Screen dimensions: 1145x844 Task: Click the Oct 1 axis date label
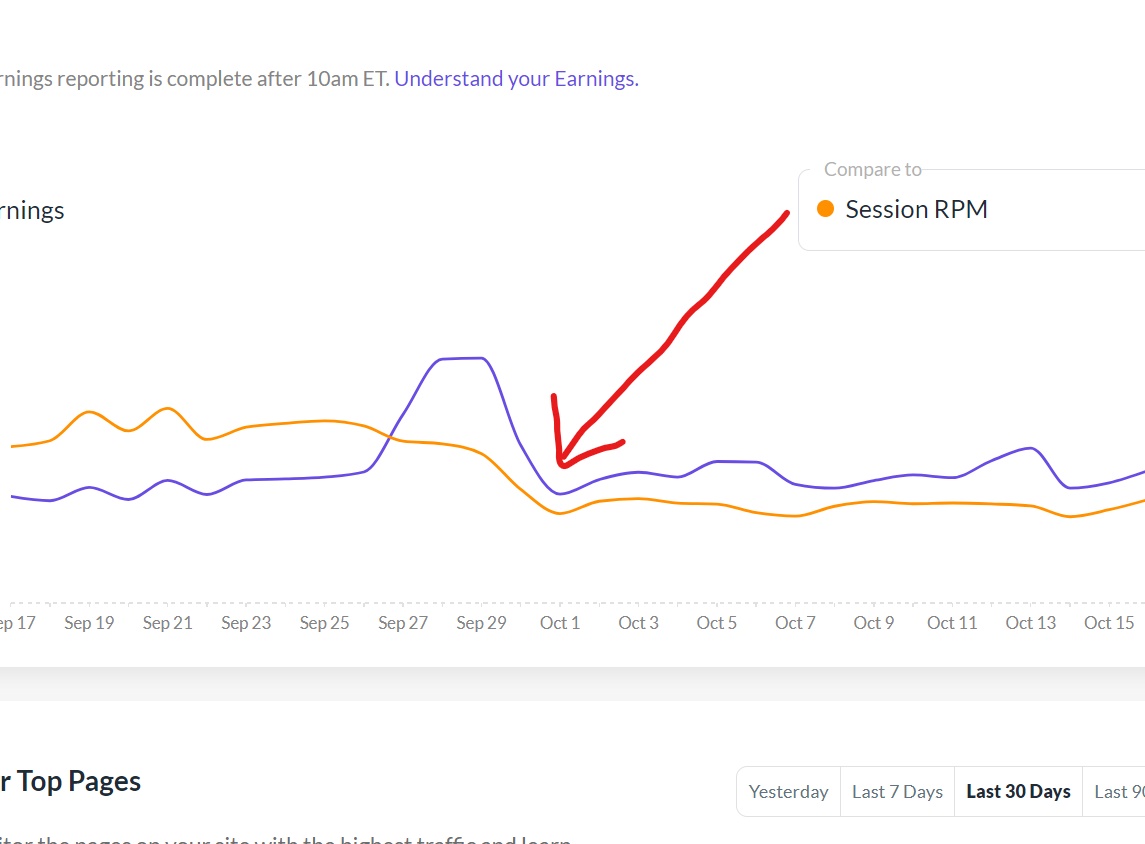(560, 623)
